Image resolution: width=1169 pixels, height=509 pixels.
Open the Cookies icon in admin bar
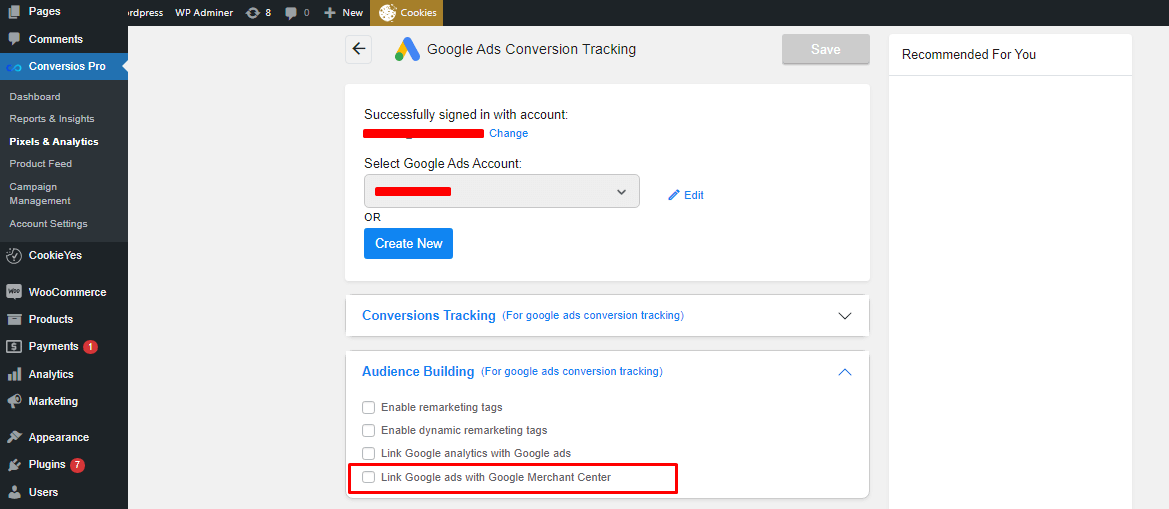pyautogui.click(x=388, y=12)
